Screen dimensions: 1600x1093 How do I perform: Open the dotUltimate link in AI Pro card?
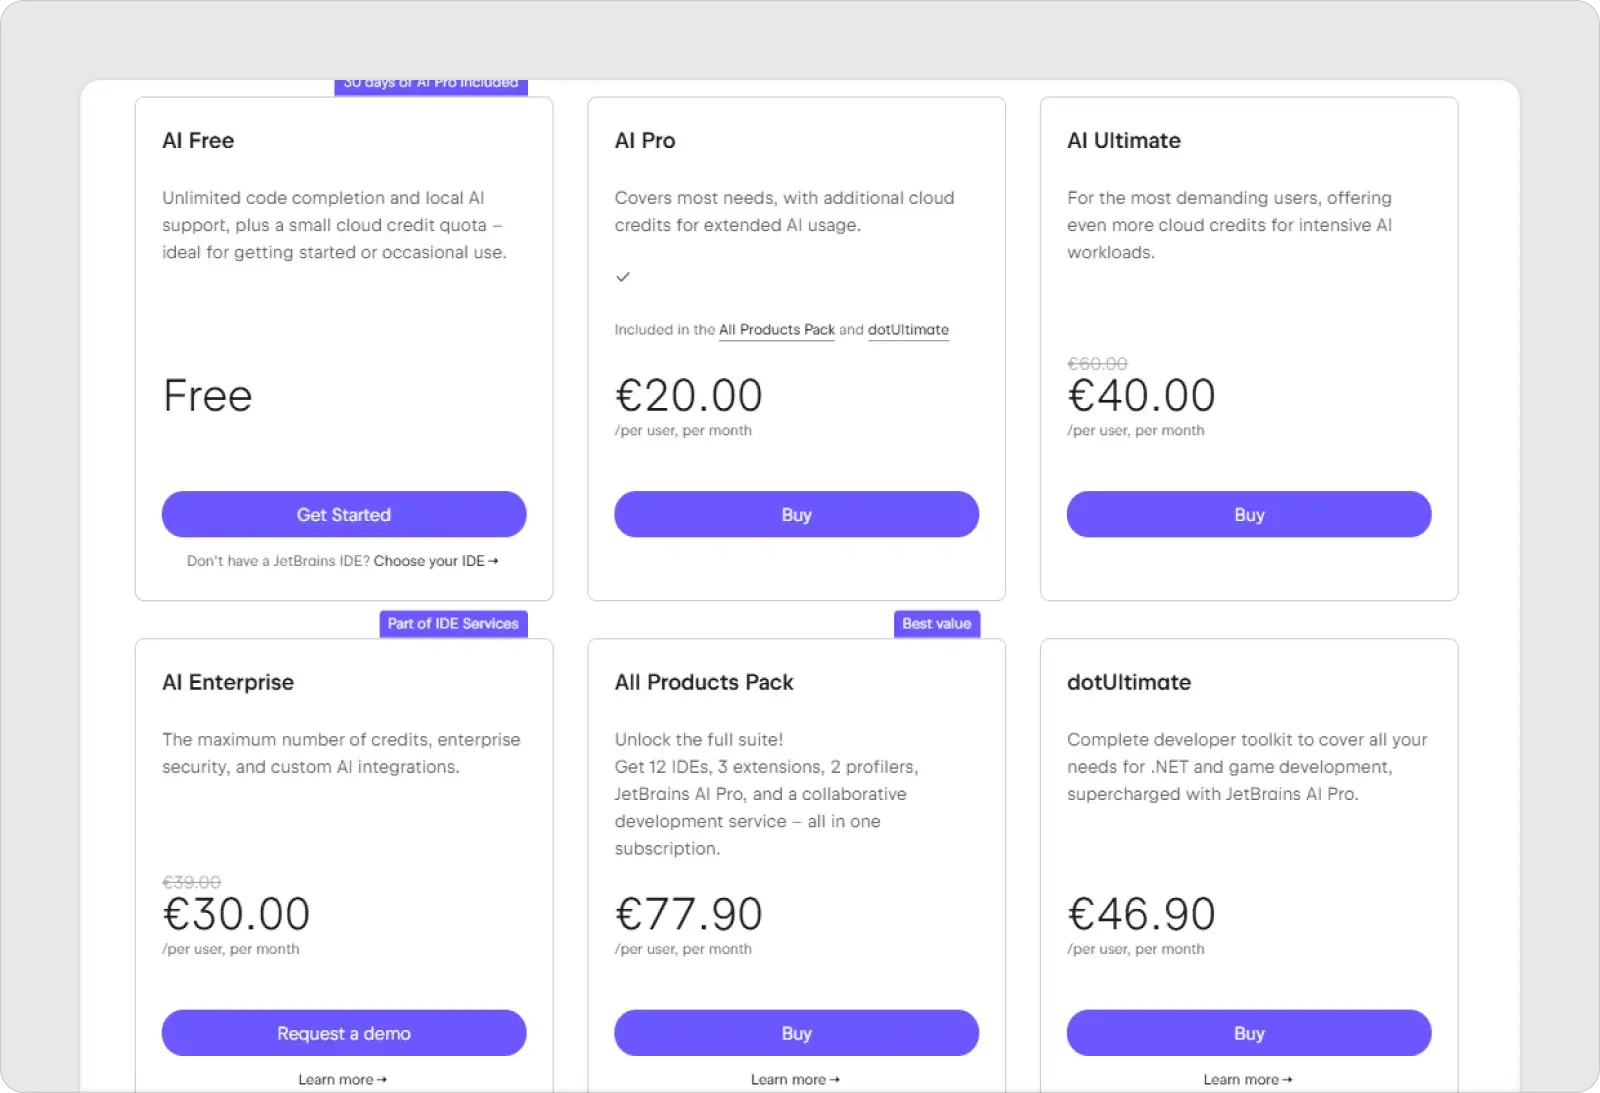(x=908, y=329)
